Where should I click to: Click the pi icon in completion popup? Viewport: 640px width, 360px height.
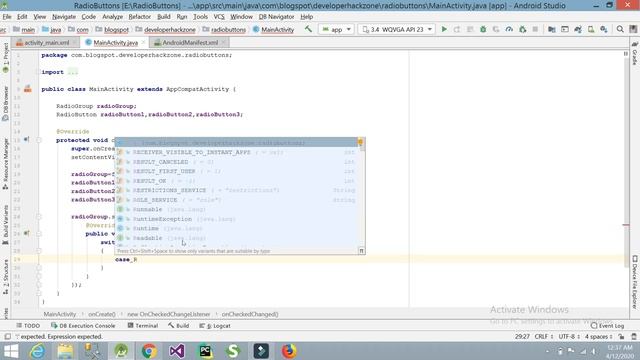361,251
